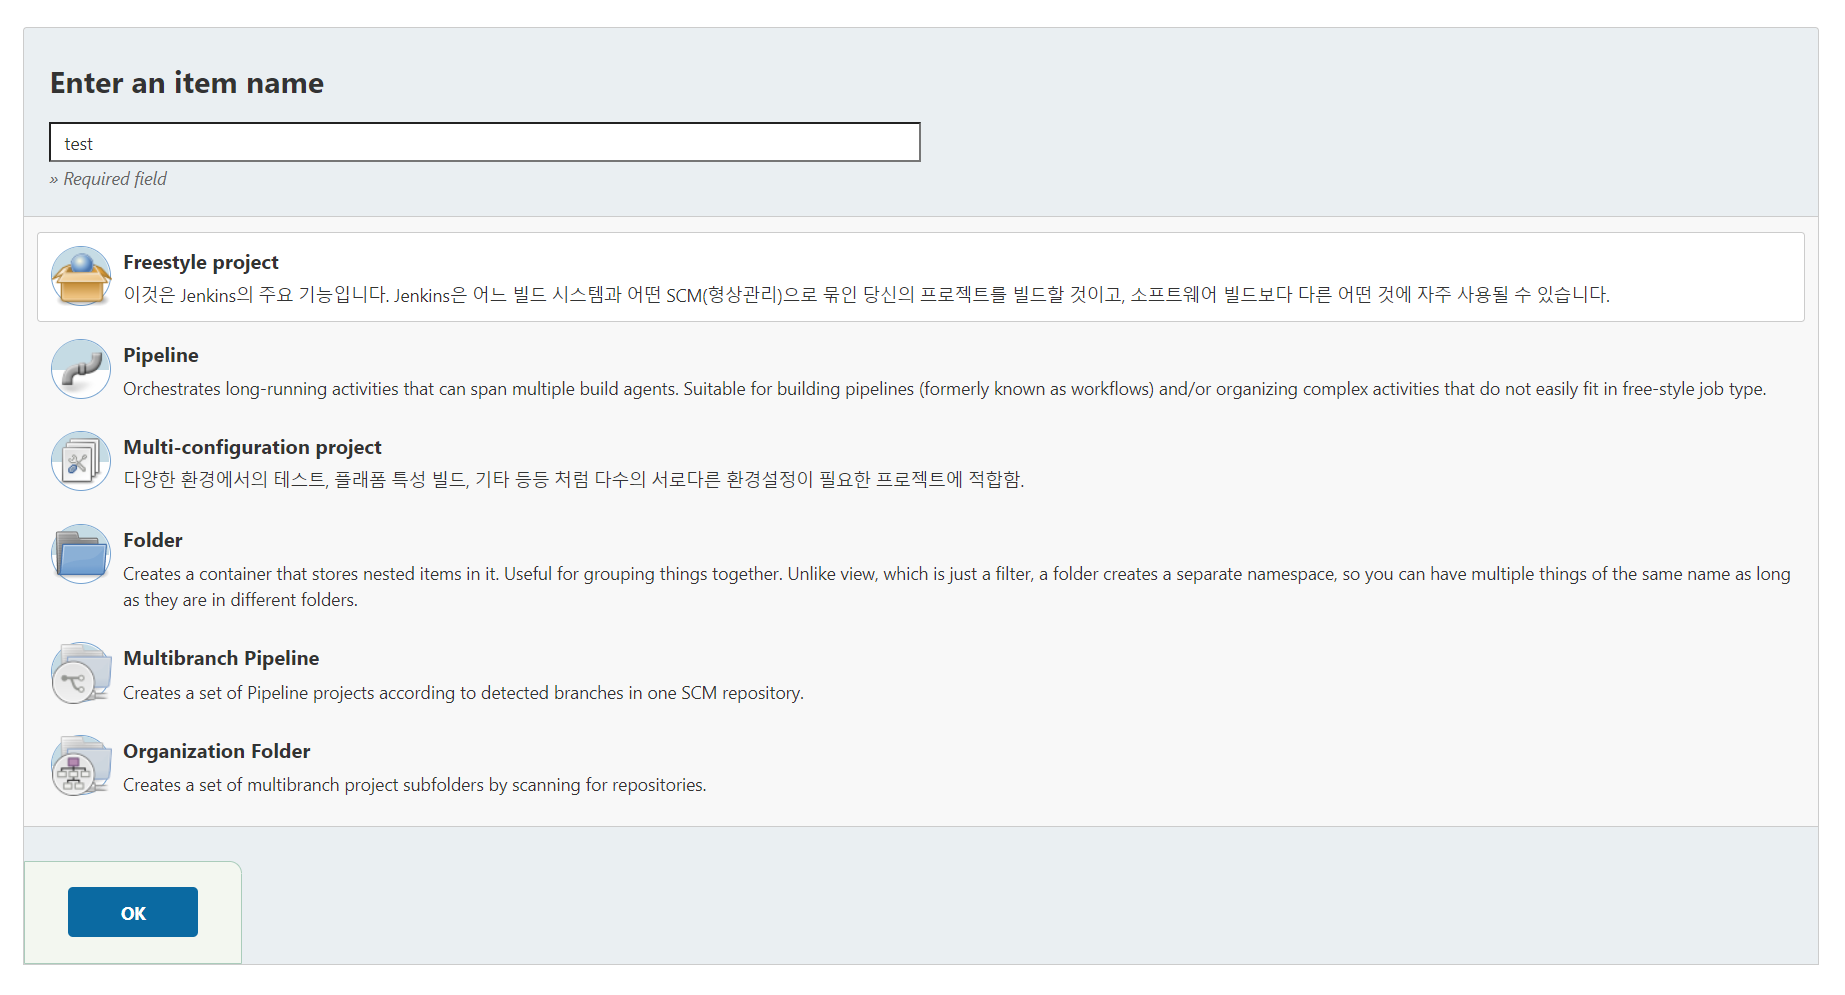Click the Multibranch Pipeline description text
Viewport: 1845px width, 995px height.
pos(463,693)
